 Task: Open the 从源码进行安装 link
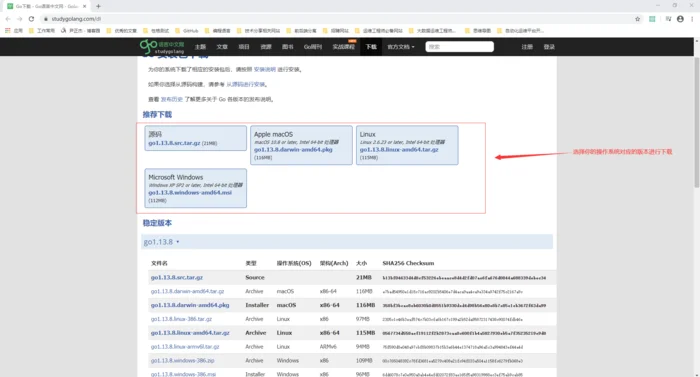coord(246,84)
